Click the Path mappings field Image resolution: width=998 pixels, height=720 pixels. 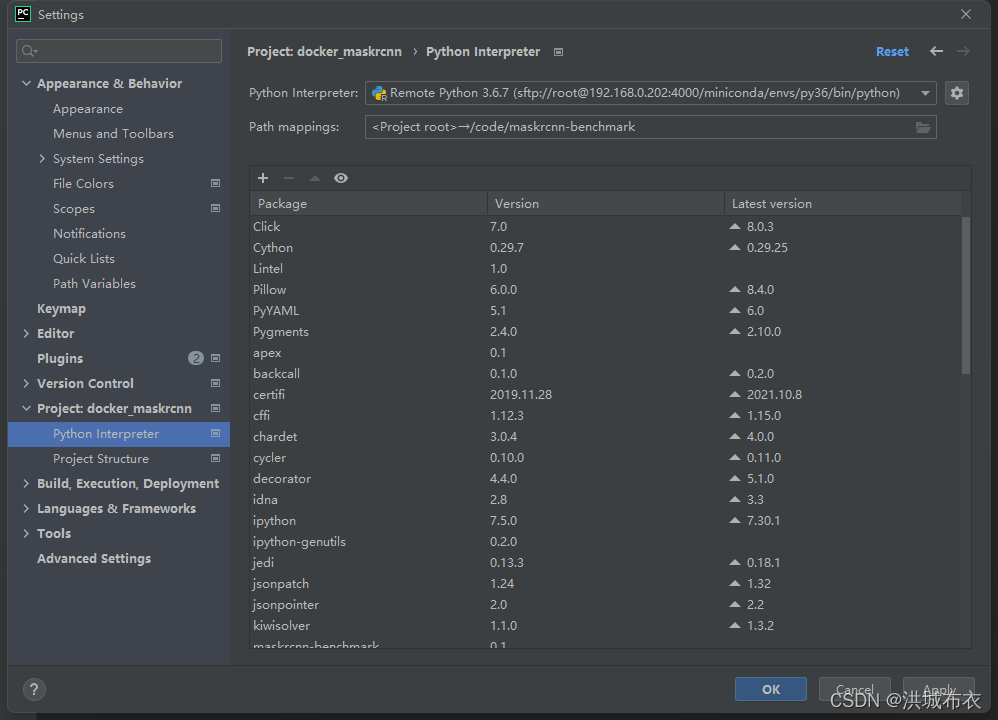[650, 127]
